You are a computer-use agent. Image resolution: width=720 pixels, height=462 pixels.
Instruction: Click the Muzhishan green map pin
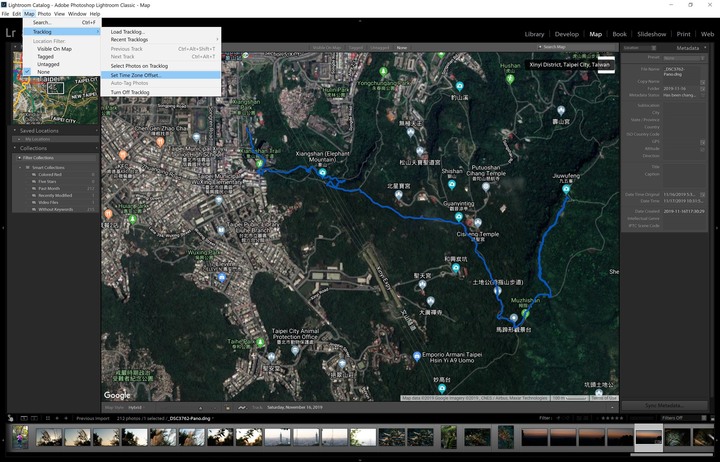tap(525, 314)
